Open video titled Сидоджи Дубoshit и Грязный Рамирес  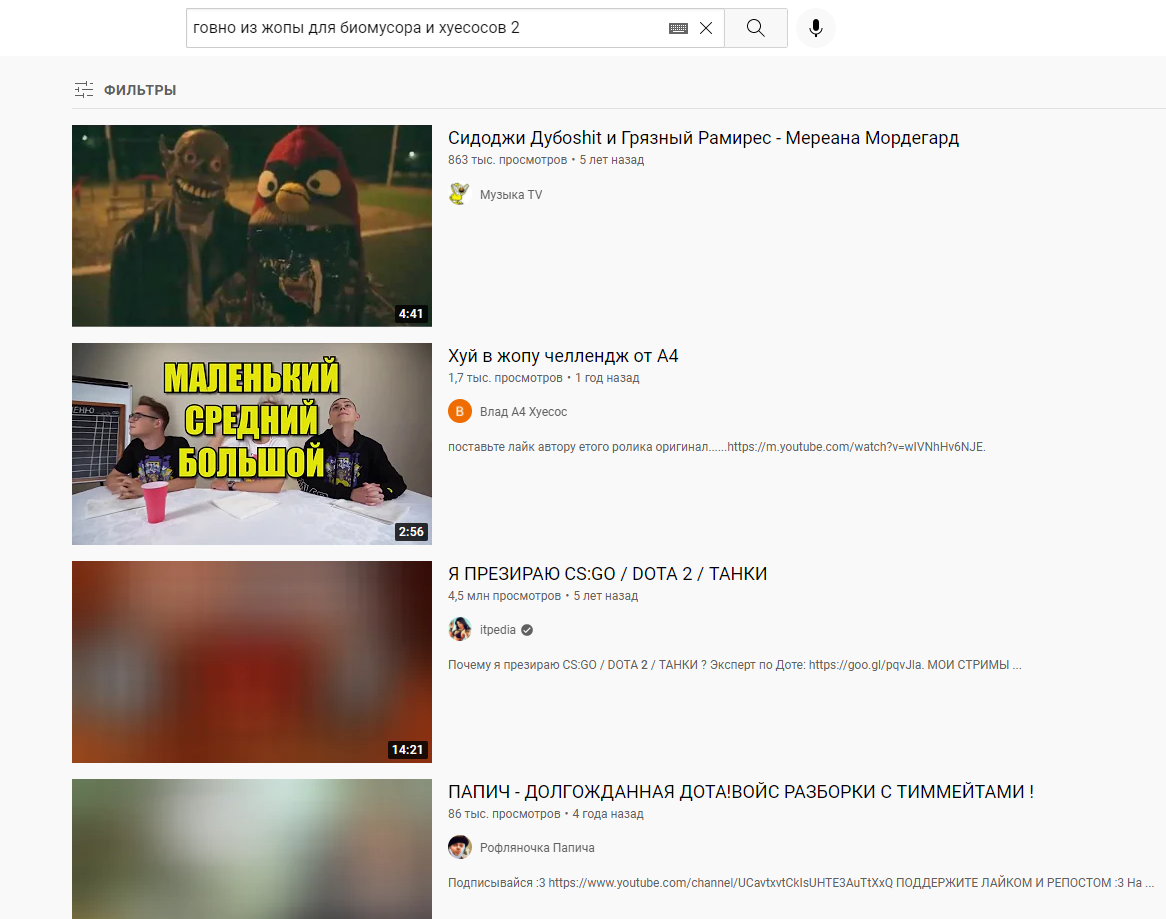703,138
